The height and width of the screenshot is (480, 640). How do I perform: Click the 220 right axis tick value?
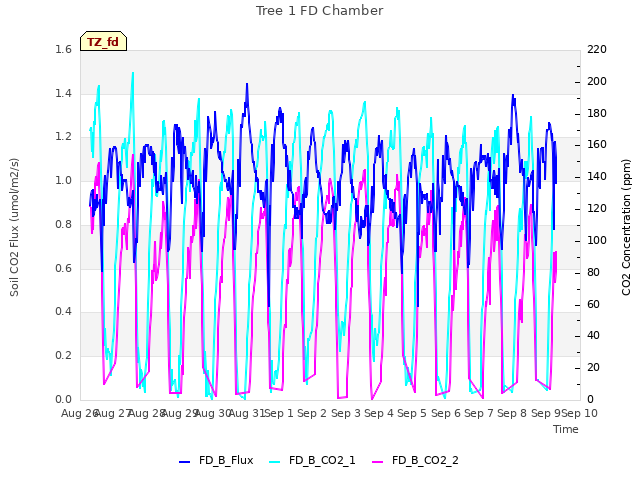(597, 49)
